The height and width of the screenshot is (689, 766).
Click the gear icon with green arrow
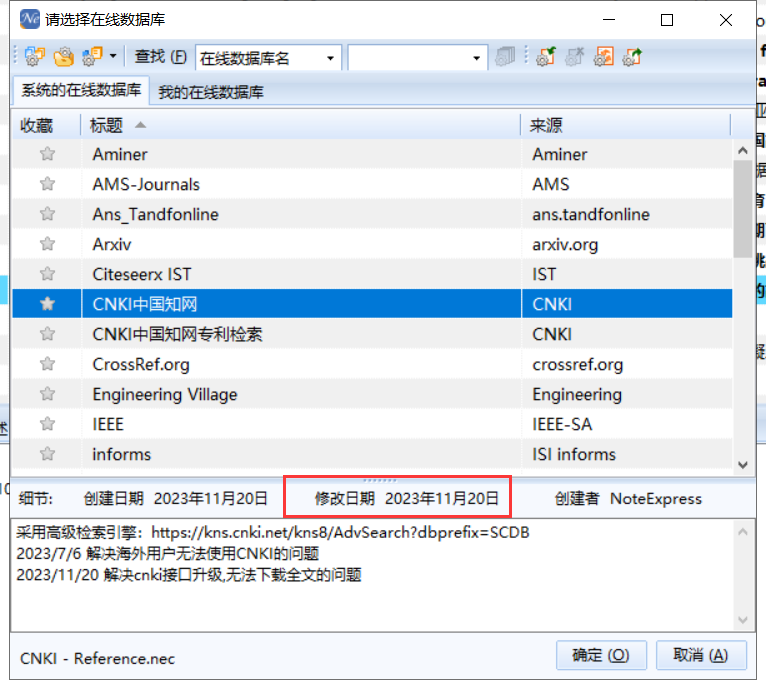click(546, 57)
